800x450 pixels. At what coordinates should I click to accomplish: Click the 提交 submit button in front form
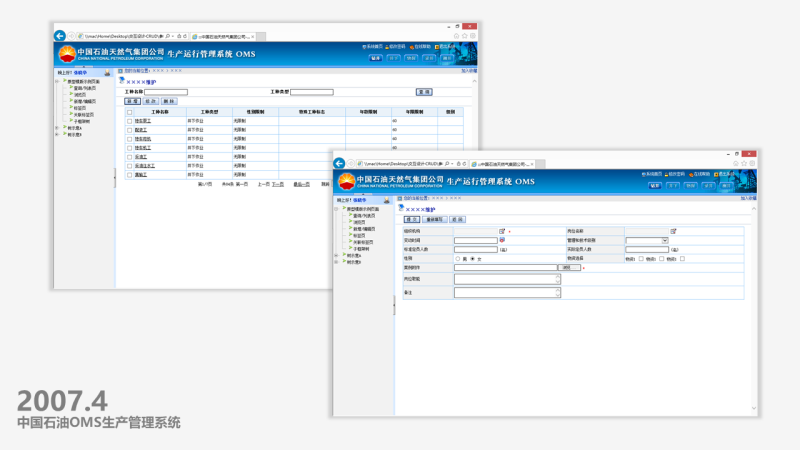412,219
